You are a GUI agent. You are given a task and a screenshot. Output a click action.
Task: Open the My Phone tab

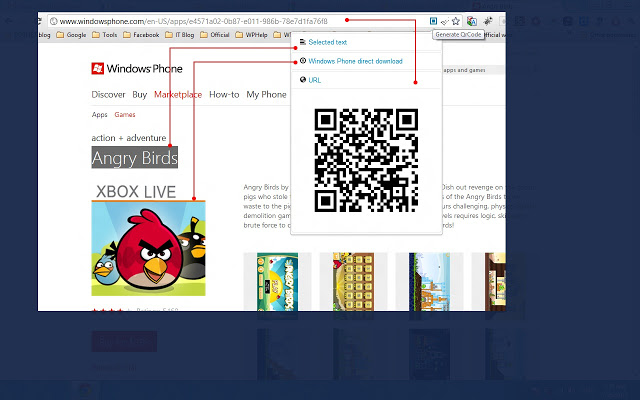pos(266,95)
